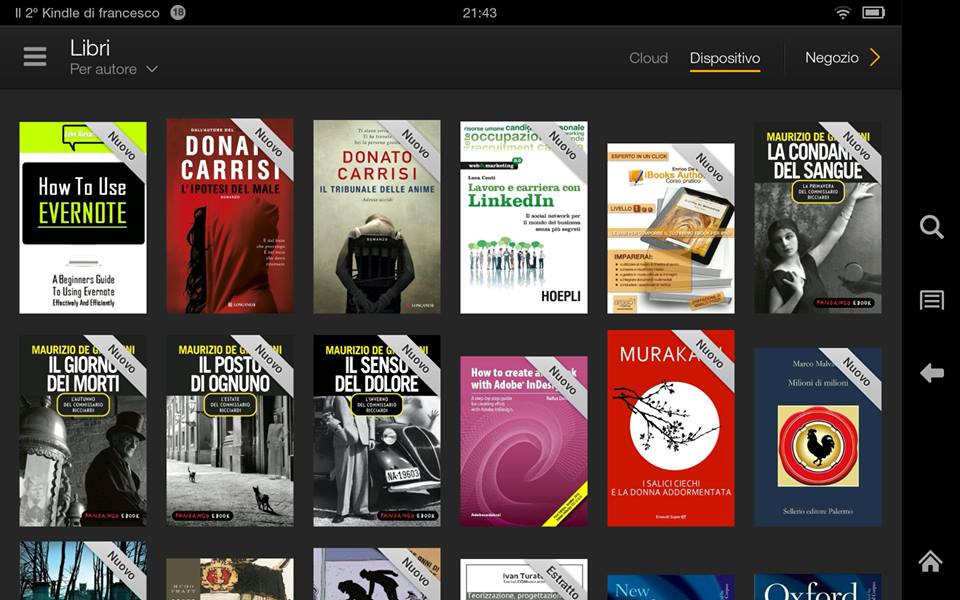The image size is (960, 600).
Task: Open Lavoro e carriera con LinkedIn book
Action: [524, 217]
